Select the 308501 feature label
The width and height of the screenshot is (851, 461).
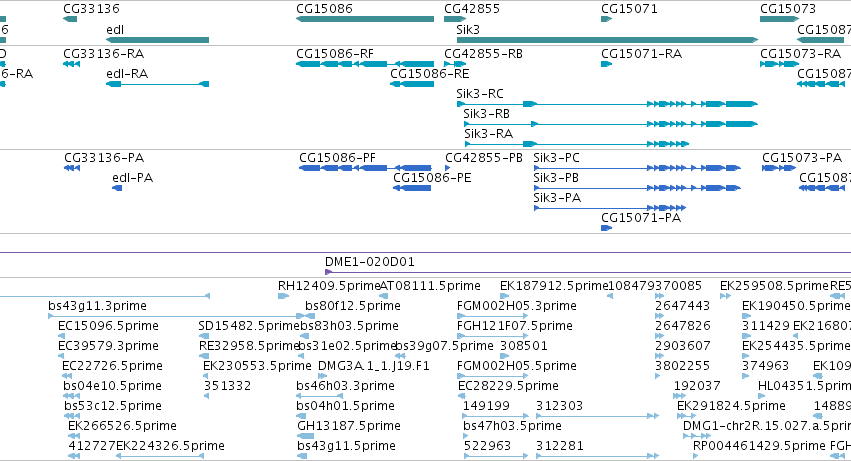524,346
